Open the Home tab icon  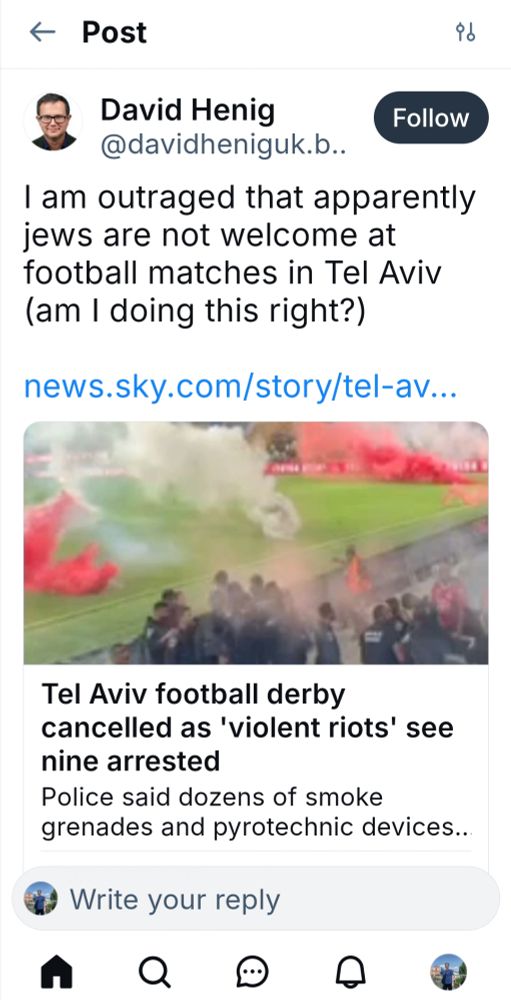[57, 973]
